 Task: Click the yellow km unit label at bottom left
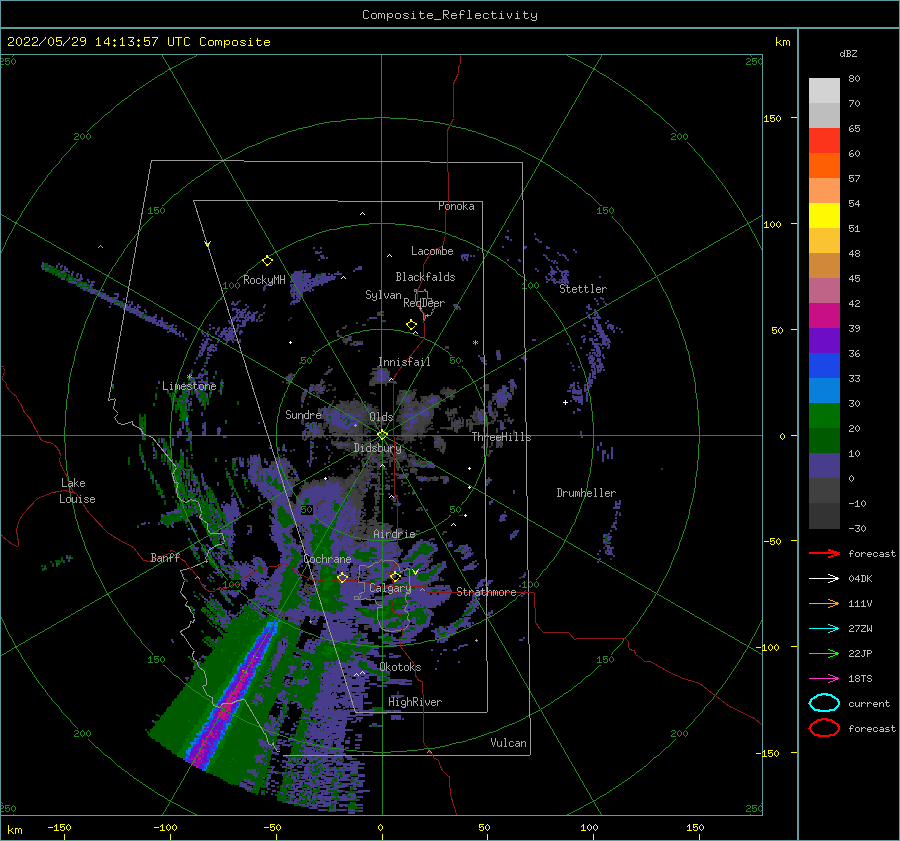pos(14,830)
